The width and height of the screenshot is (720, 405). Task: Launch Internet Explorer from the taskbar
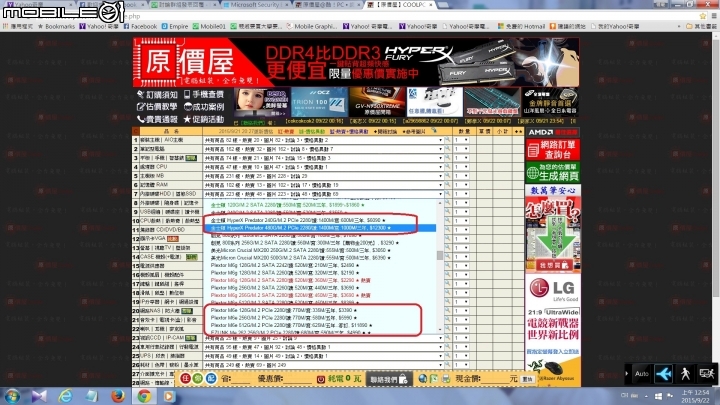(x=66, y=396)
